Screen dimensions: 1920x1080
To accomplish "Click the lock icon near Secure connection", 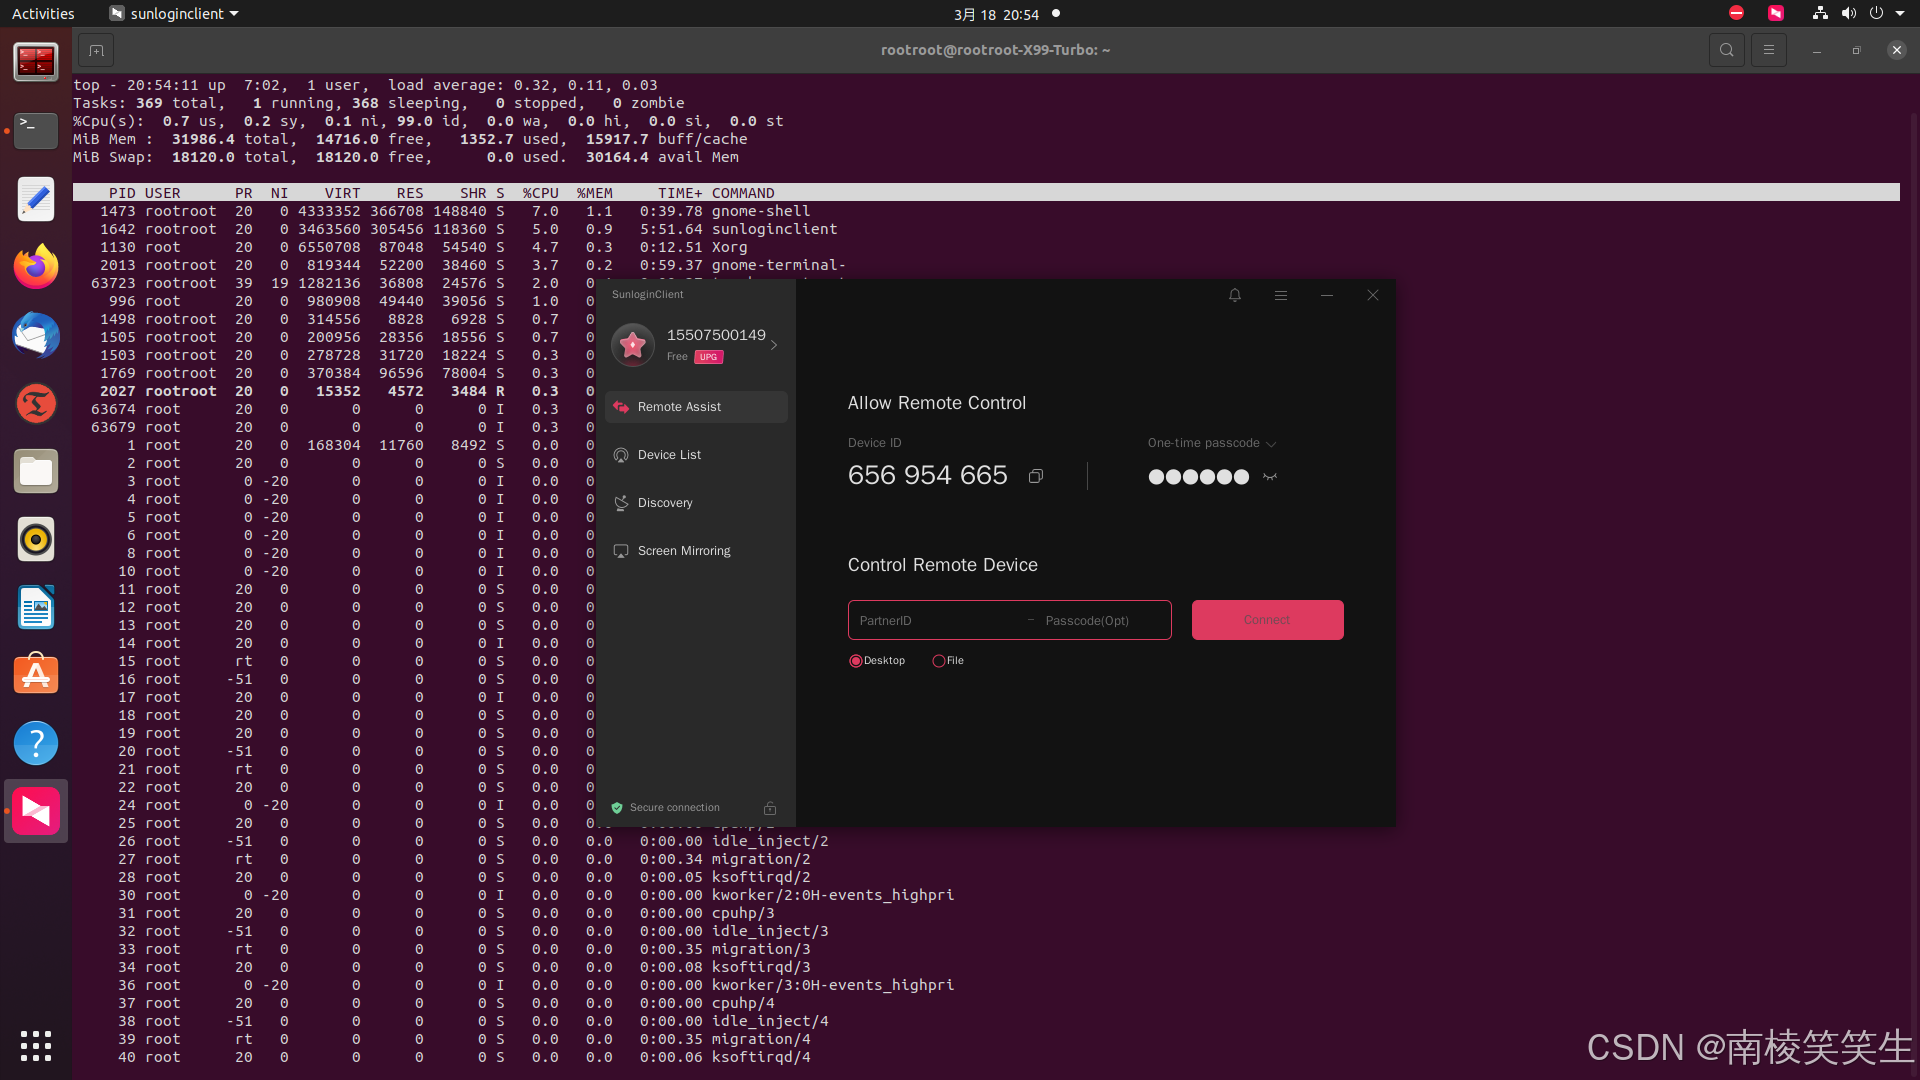I will (x=770, y=808).
